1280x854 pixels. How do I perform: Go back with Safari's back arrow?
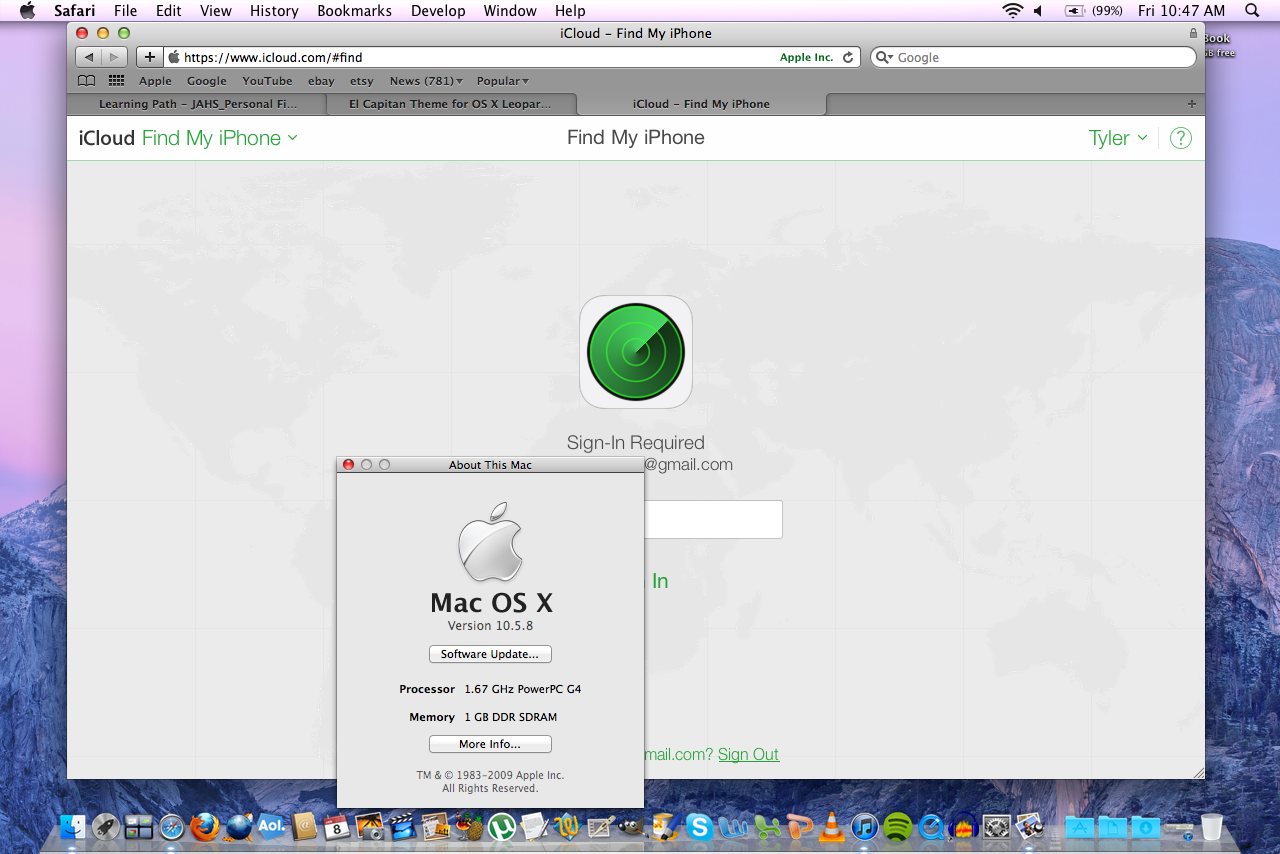(88, 57)
